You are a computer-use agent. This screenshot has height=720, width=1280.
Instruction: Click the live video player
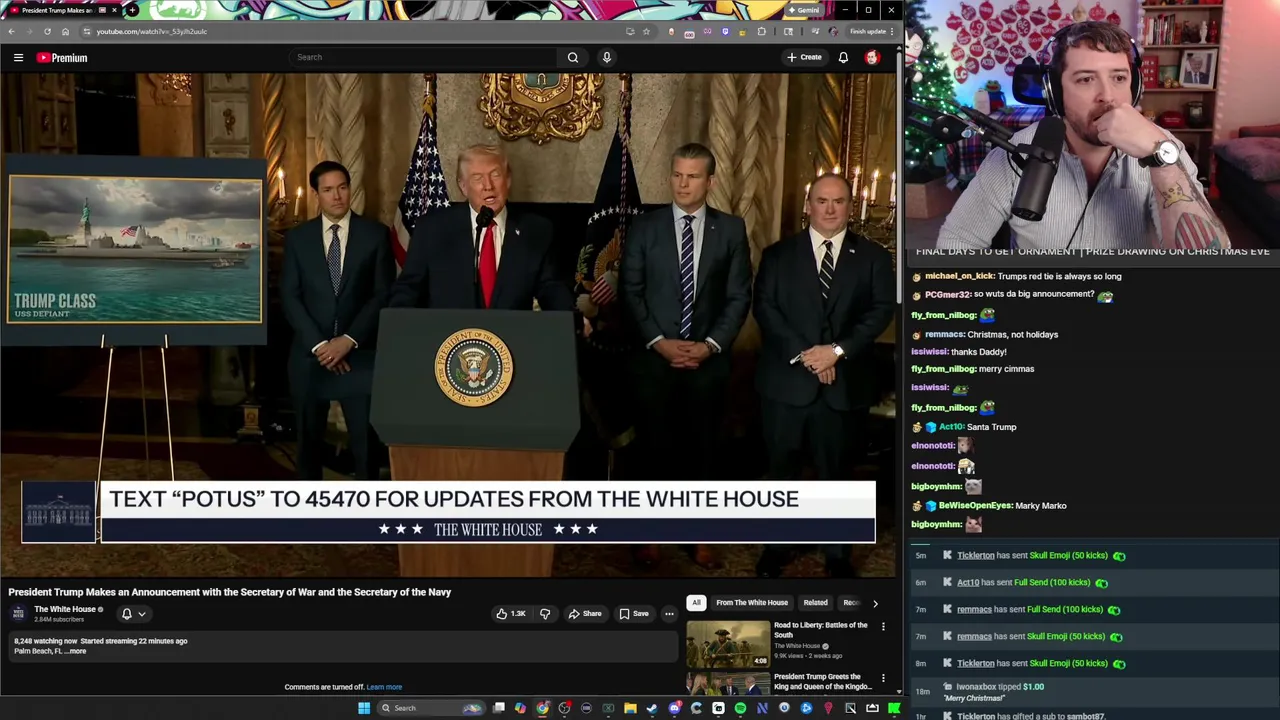click(448, 325)
